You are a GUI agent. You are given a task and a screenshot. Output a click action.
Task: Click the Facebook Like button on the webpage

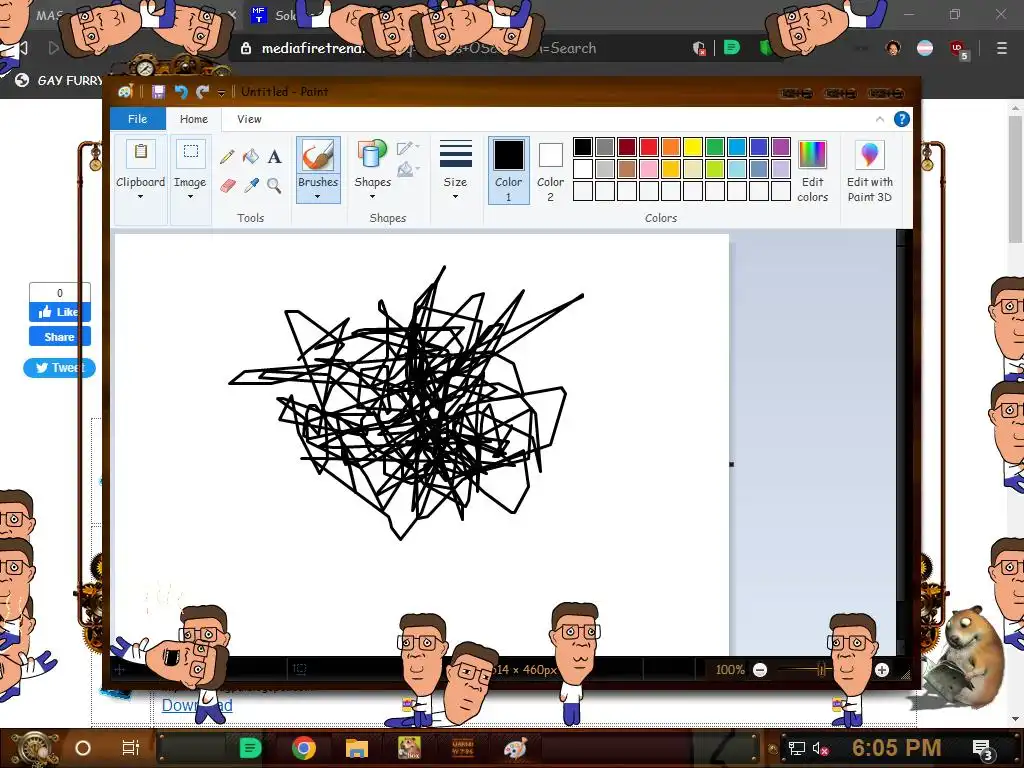(59, 312)
